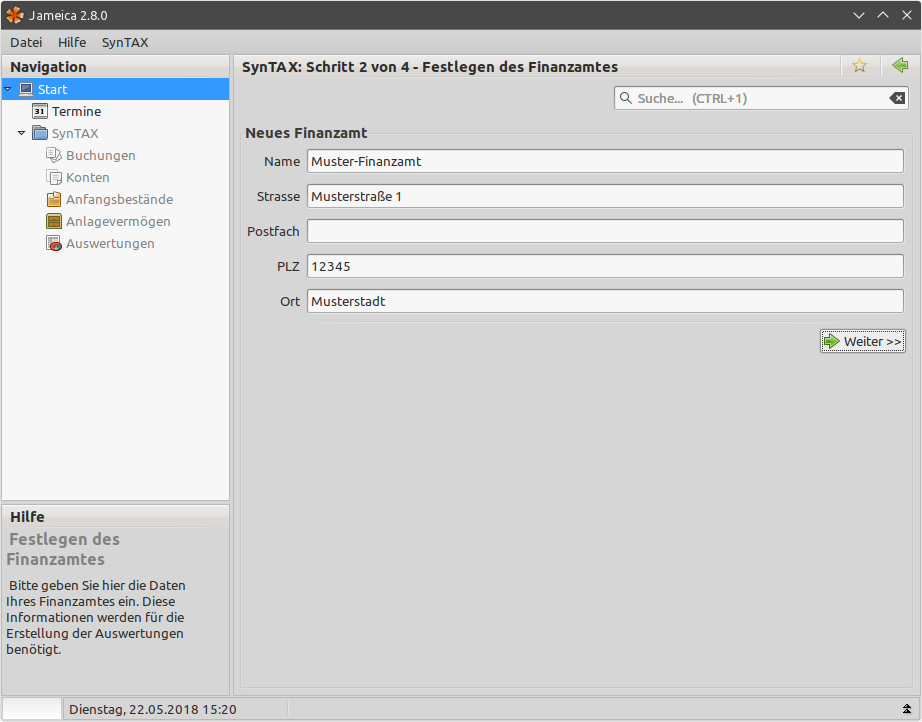This screenshot has width=922, height=722.
Task: Click the Start computer icon
Action: pos(26,89)
